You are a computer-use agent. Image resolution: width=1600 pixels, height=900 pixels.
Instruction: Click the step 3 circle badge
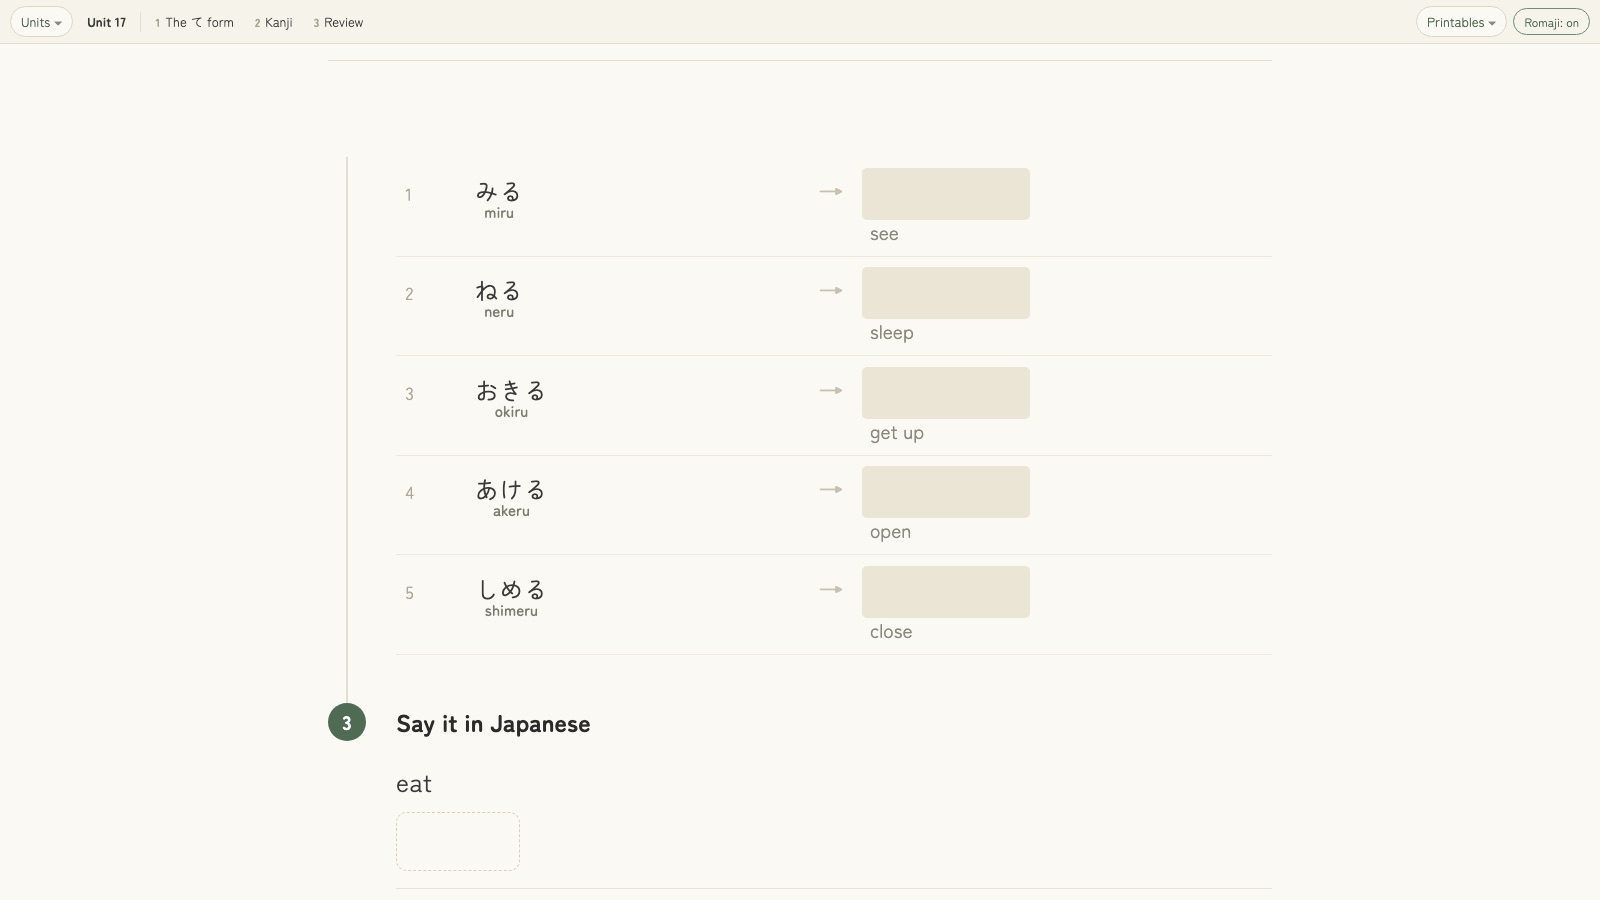pyautogui.click(x=347, y=722)
